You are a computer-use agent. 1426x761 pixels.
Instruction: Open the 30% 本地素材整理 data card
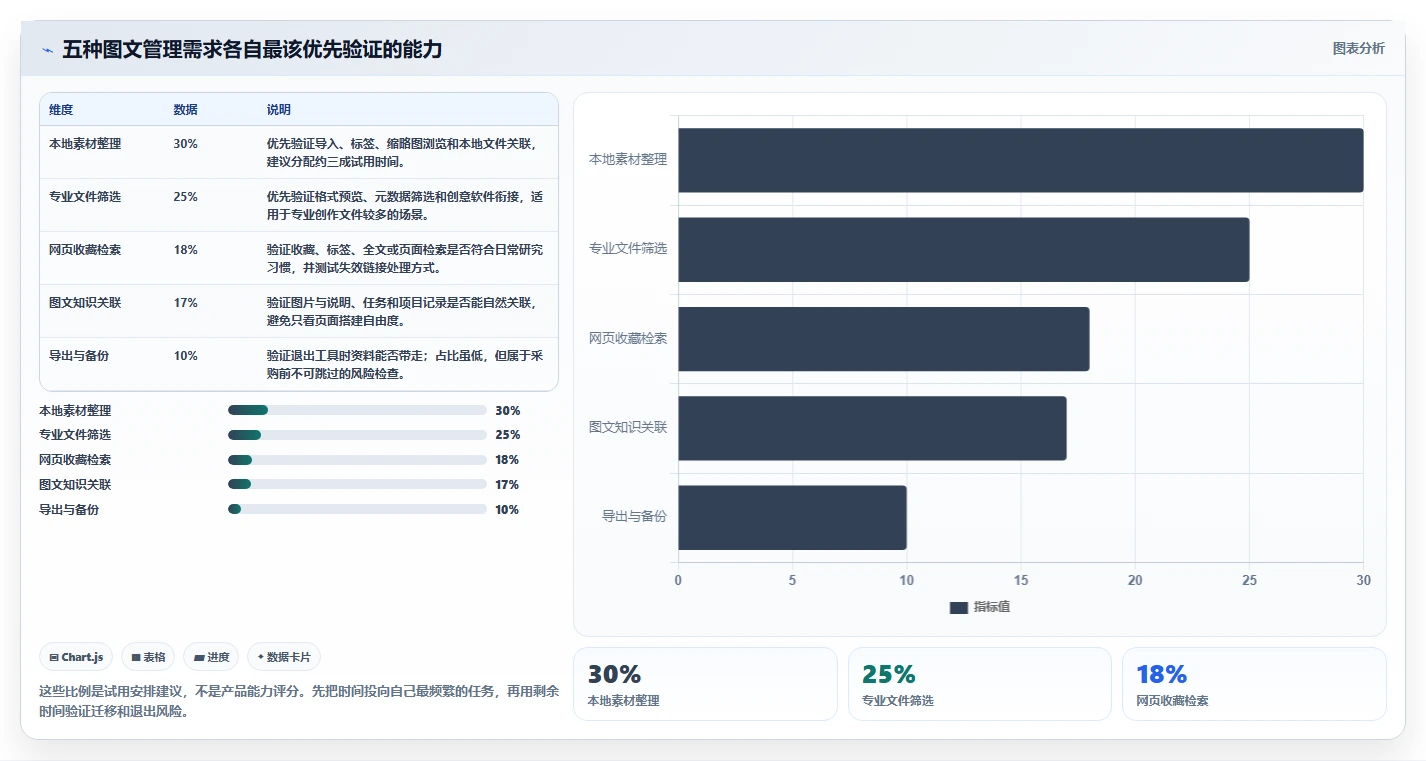(705, 684)
